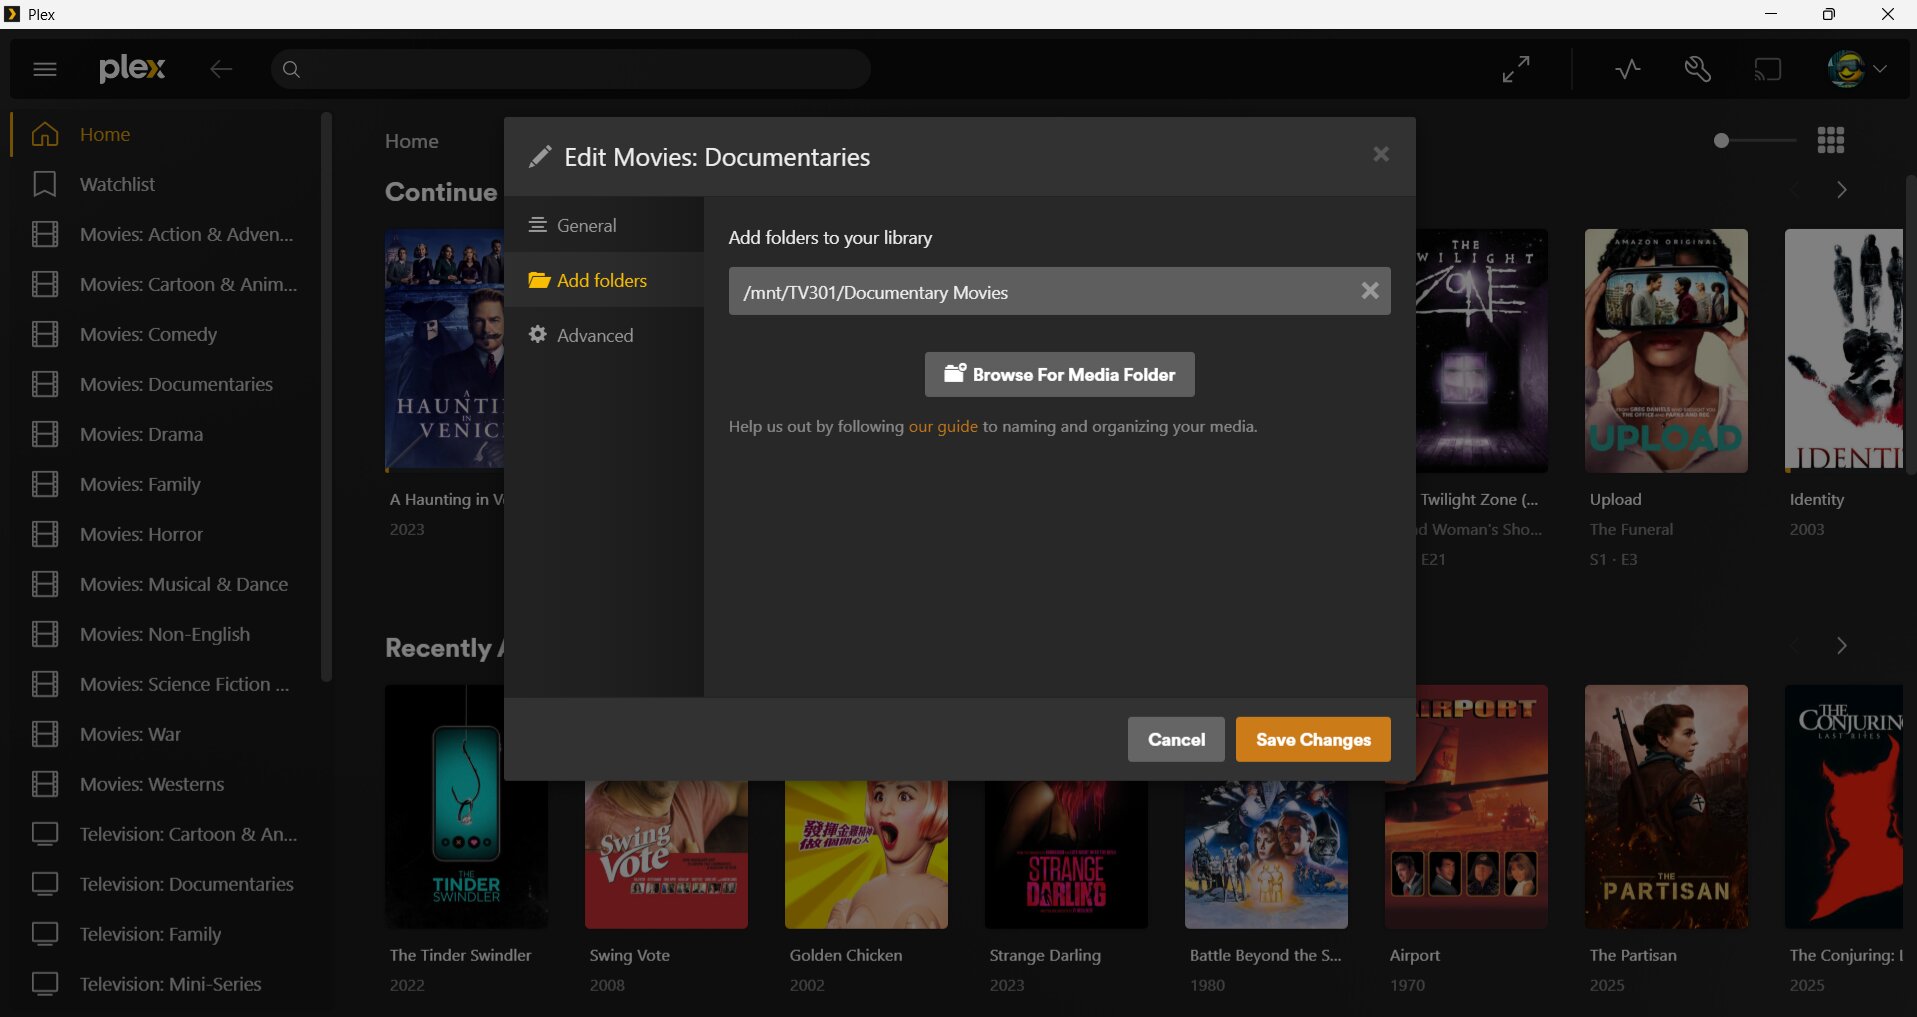Image resolution: width=1917 pixels, height=1017 pixels.
Task: Click the cast to device icon
Action: pos(1768,69)
